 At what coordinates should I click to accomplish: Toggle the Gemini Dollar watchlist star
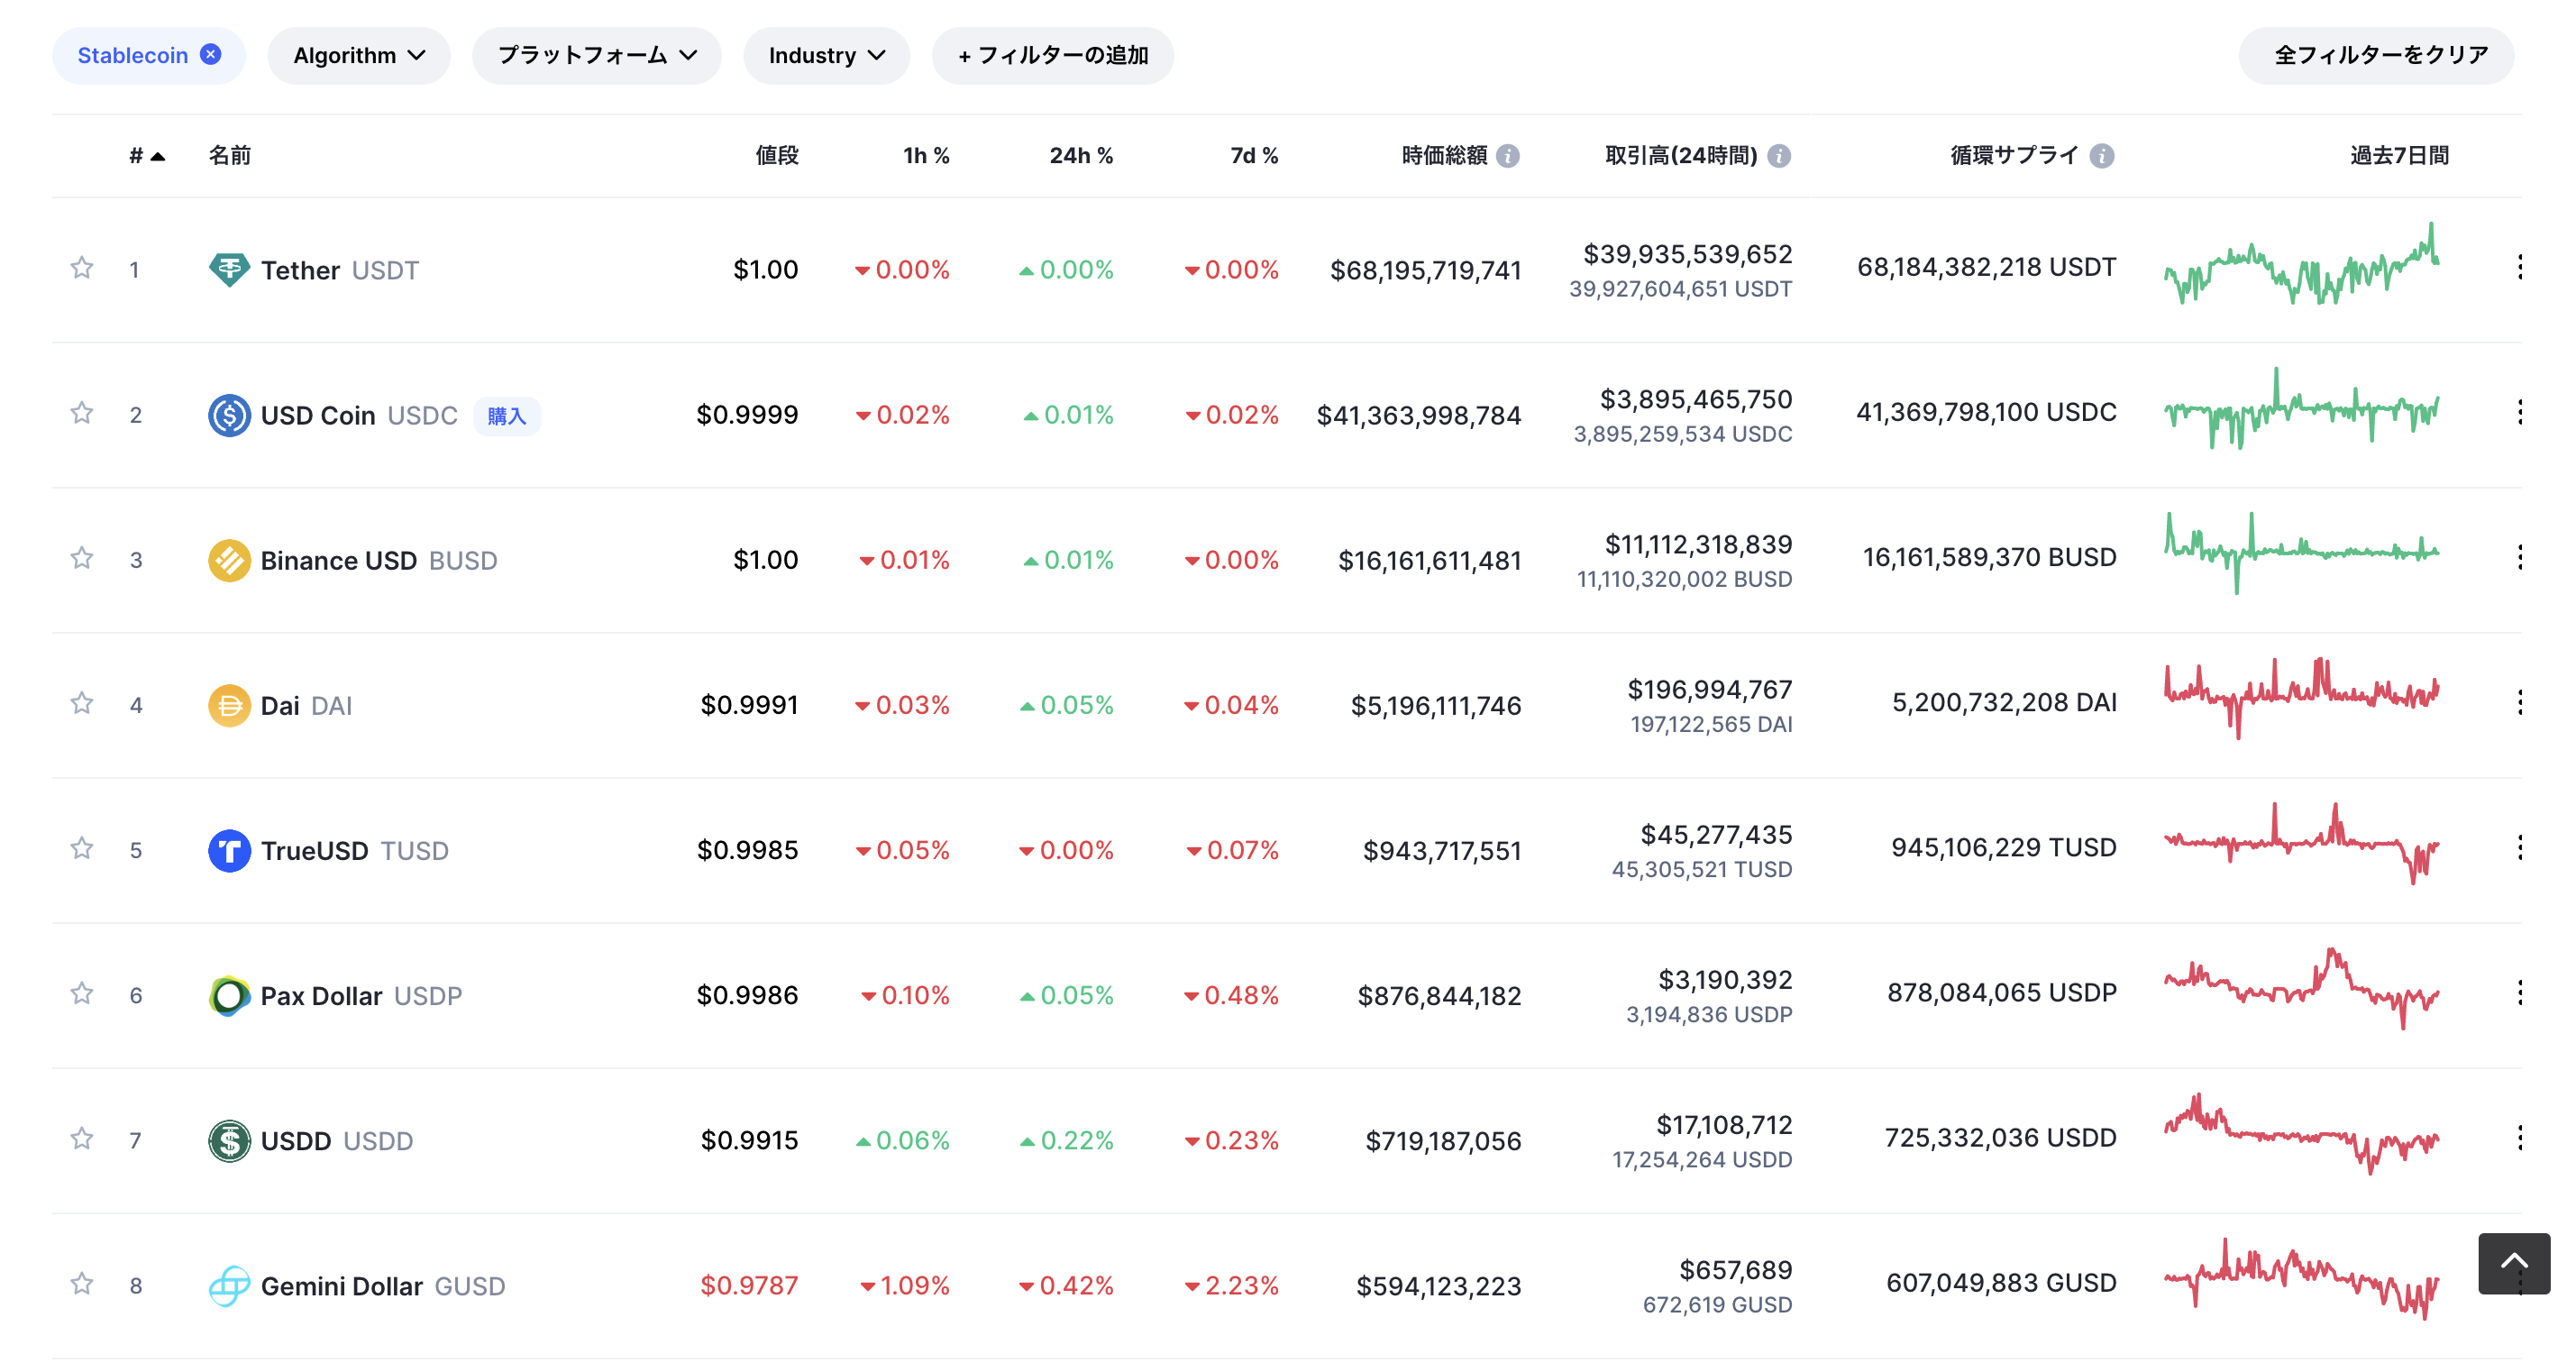point(82,1283)
